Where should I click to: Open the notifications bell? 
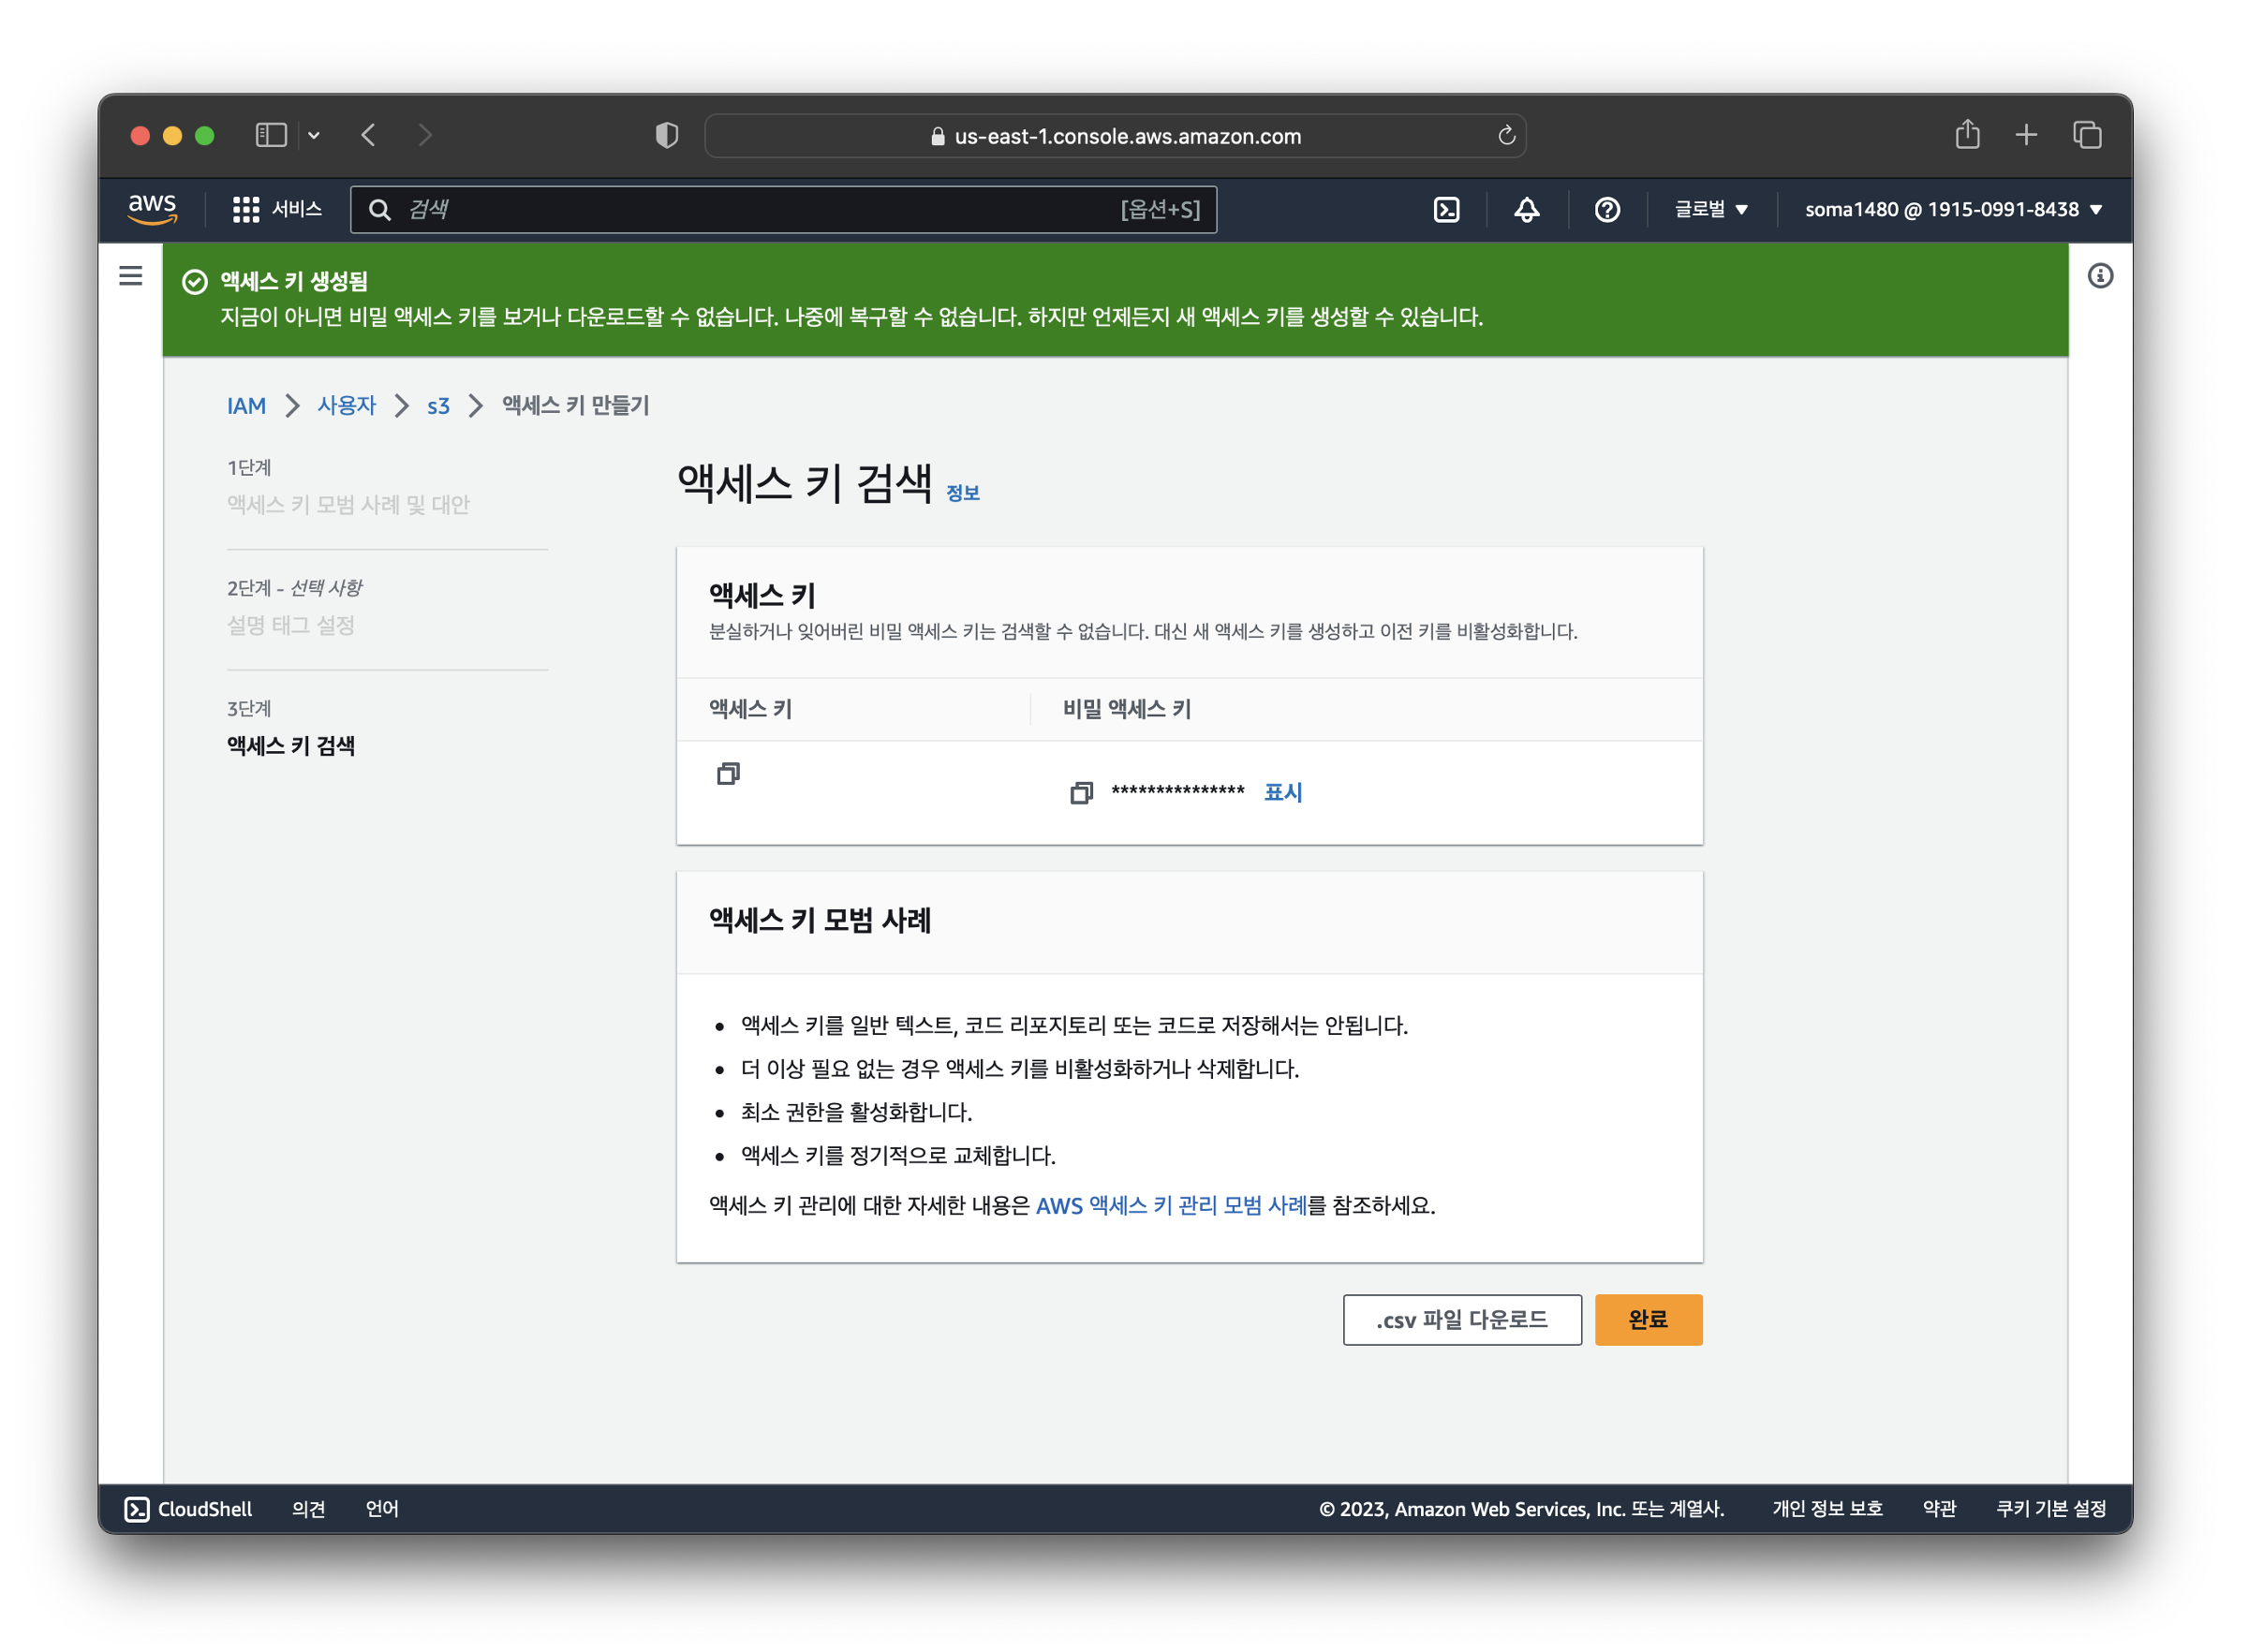click(1528, 210)
